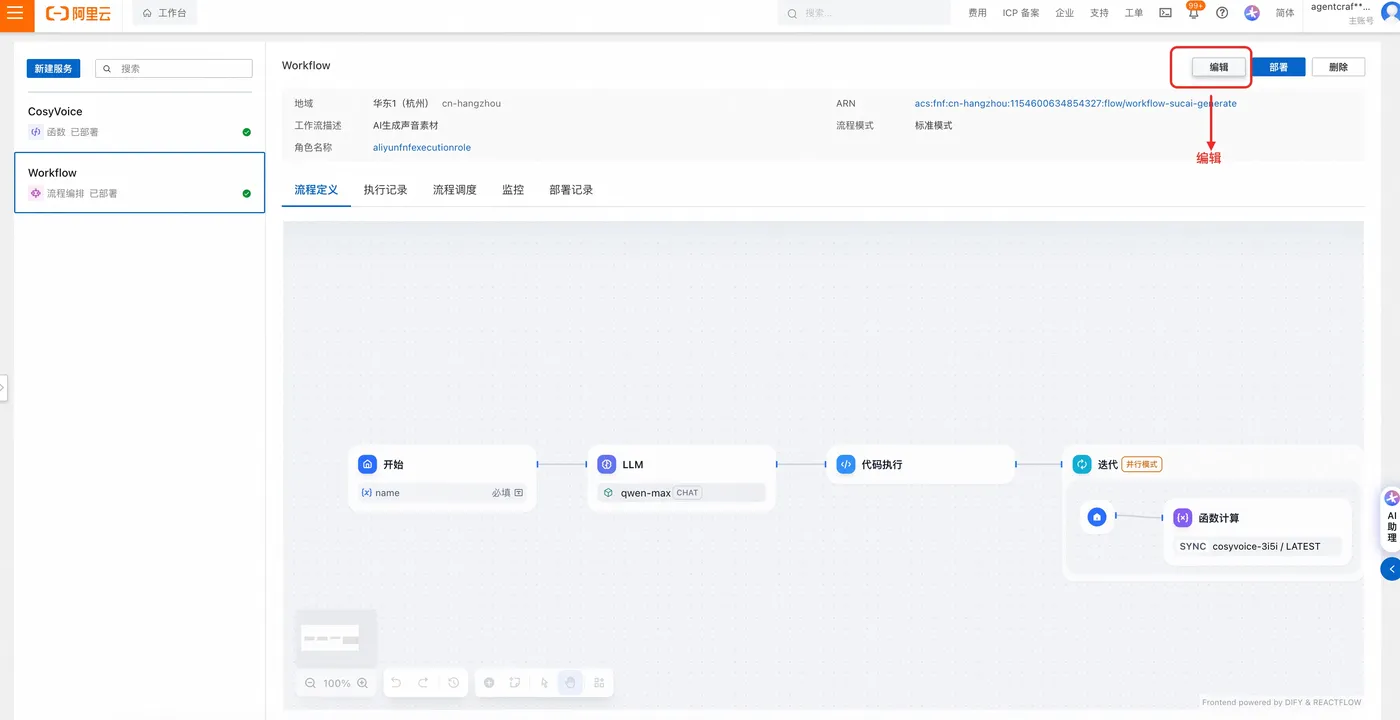Screen dimensions: 1400x720
Task: Launch the Cloud Shell terminal icon
Action: [1165, 13]
